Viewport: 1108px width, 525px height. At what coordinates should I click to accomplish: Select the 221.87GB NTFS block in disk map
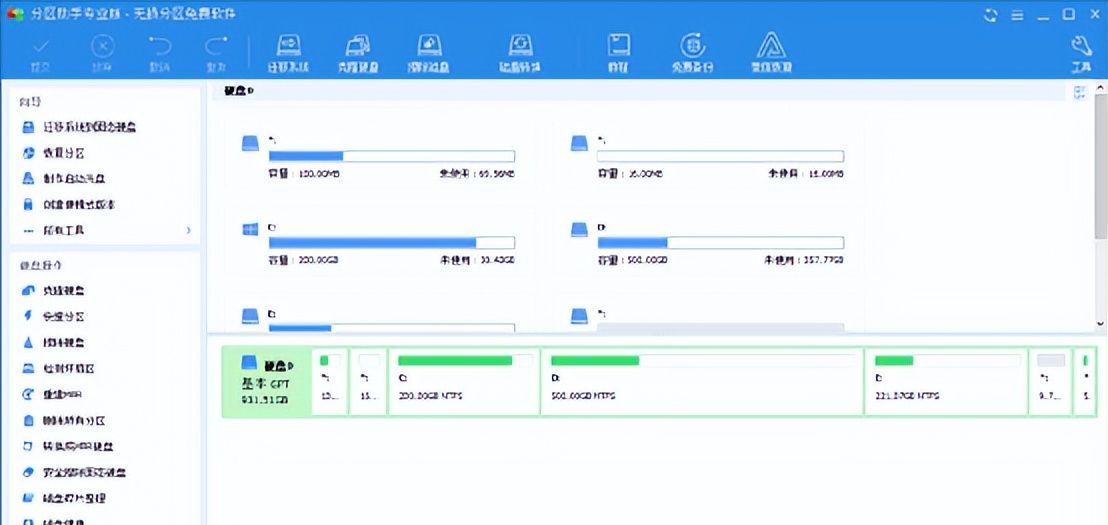tap(946, 382)
